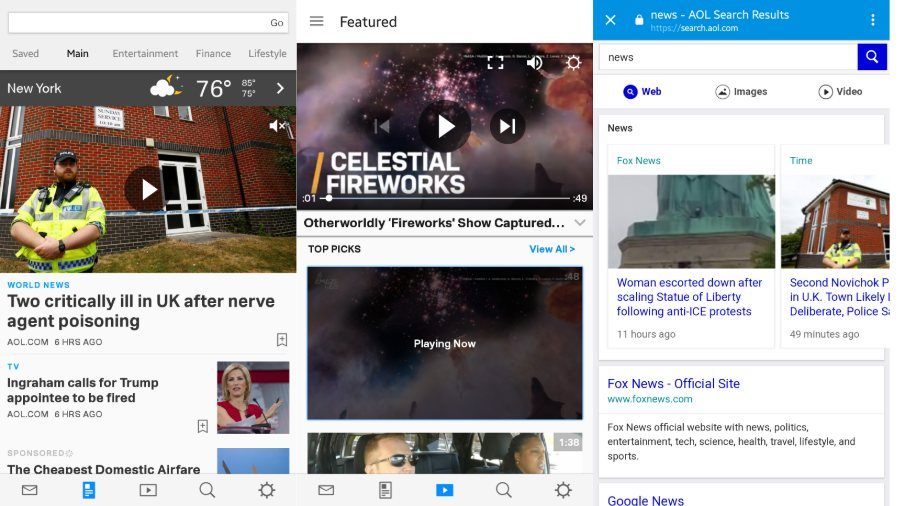The width and height of the screenshot is (900, 506).
Task: Open the Google News result link
Action: point(646,500)
